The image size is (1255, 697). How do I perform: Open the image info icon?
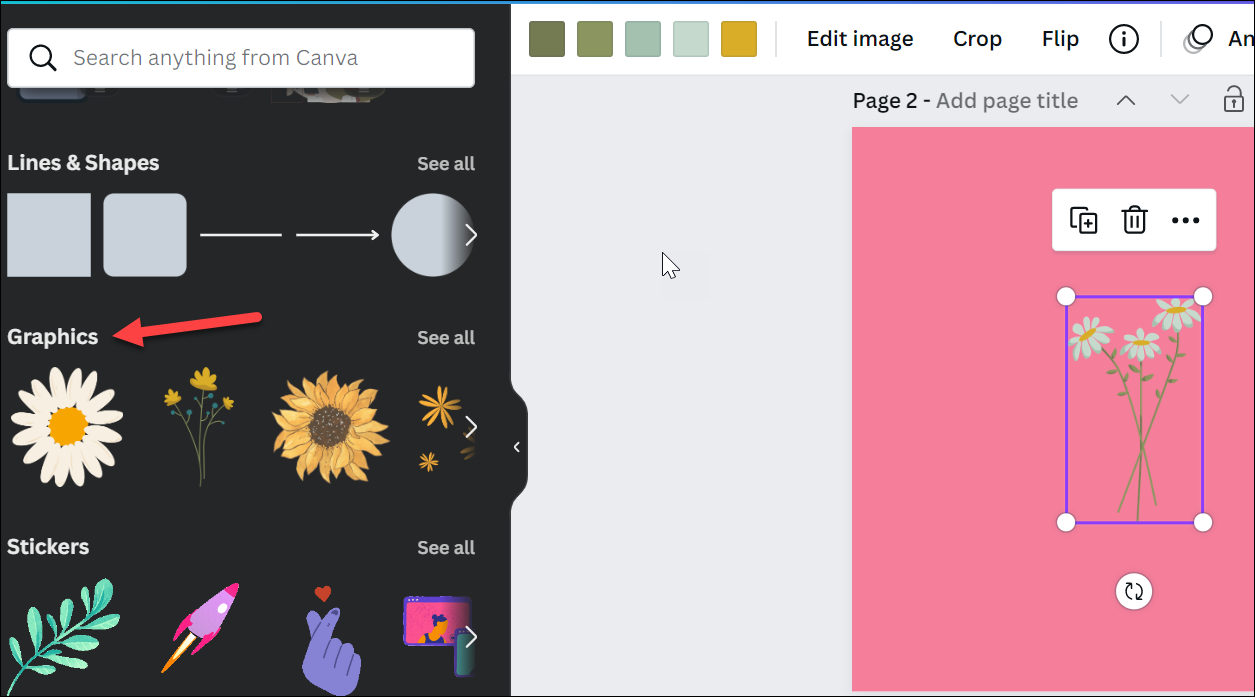point(1124,39)
